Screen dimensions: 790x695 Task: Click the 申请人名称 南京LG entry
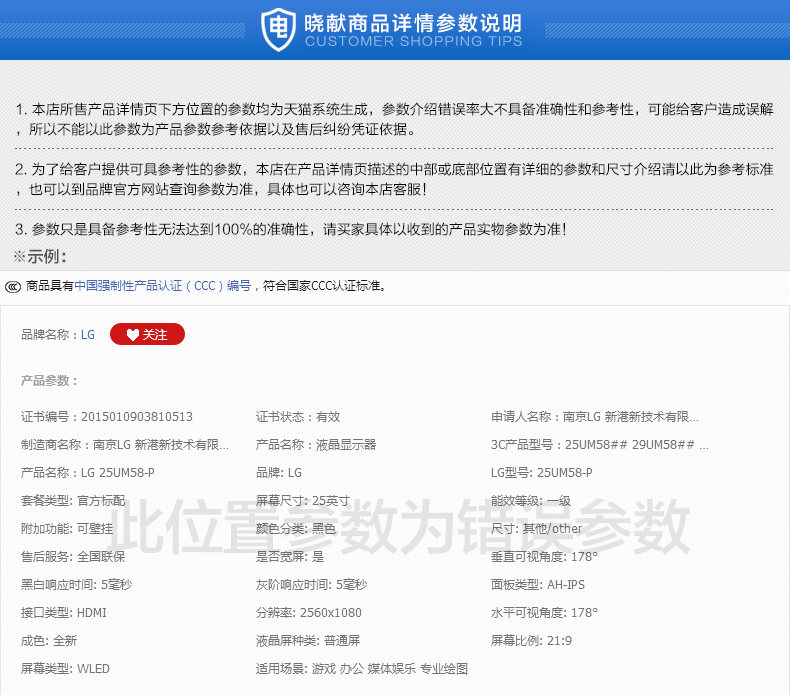(x=595, y=417)
